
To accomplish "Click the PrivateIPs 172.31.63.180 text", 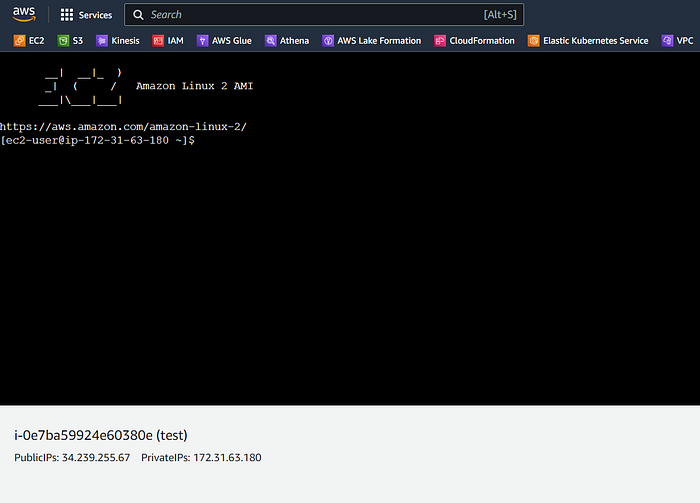I will tap(201, 457).
